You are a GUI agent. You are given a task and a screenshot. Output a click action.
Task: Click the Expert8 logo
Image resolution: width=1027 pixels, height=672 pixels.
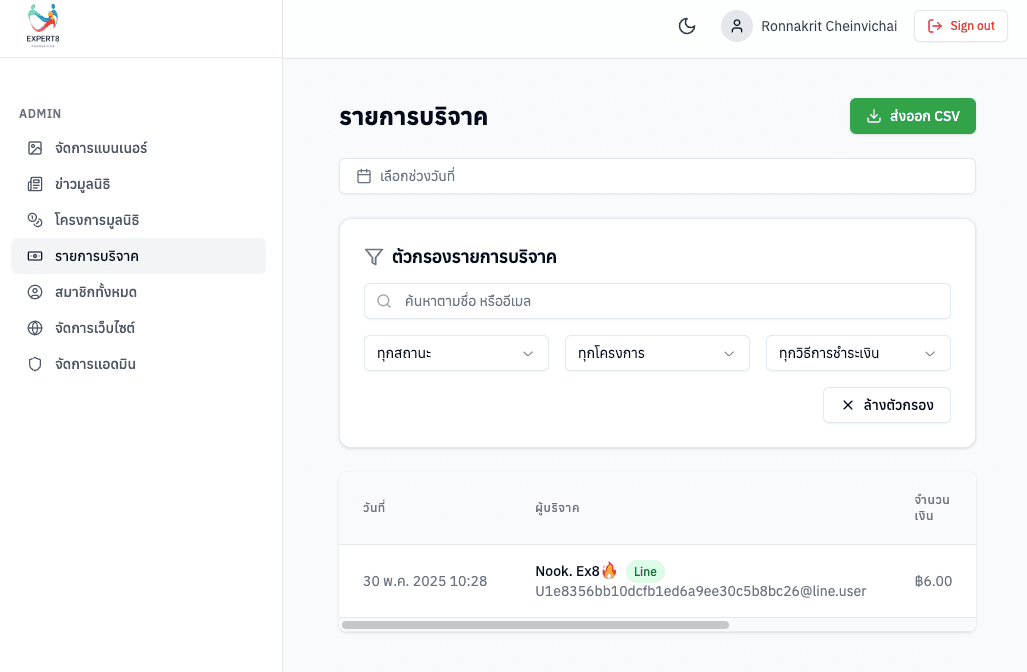click(43, 26)
